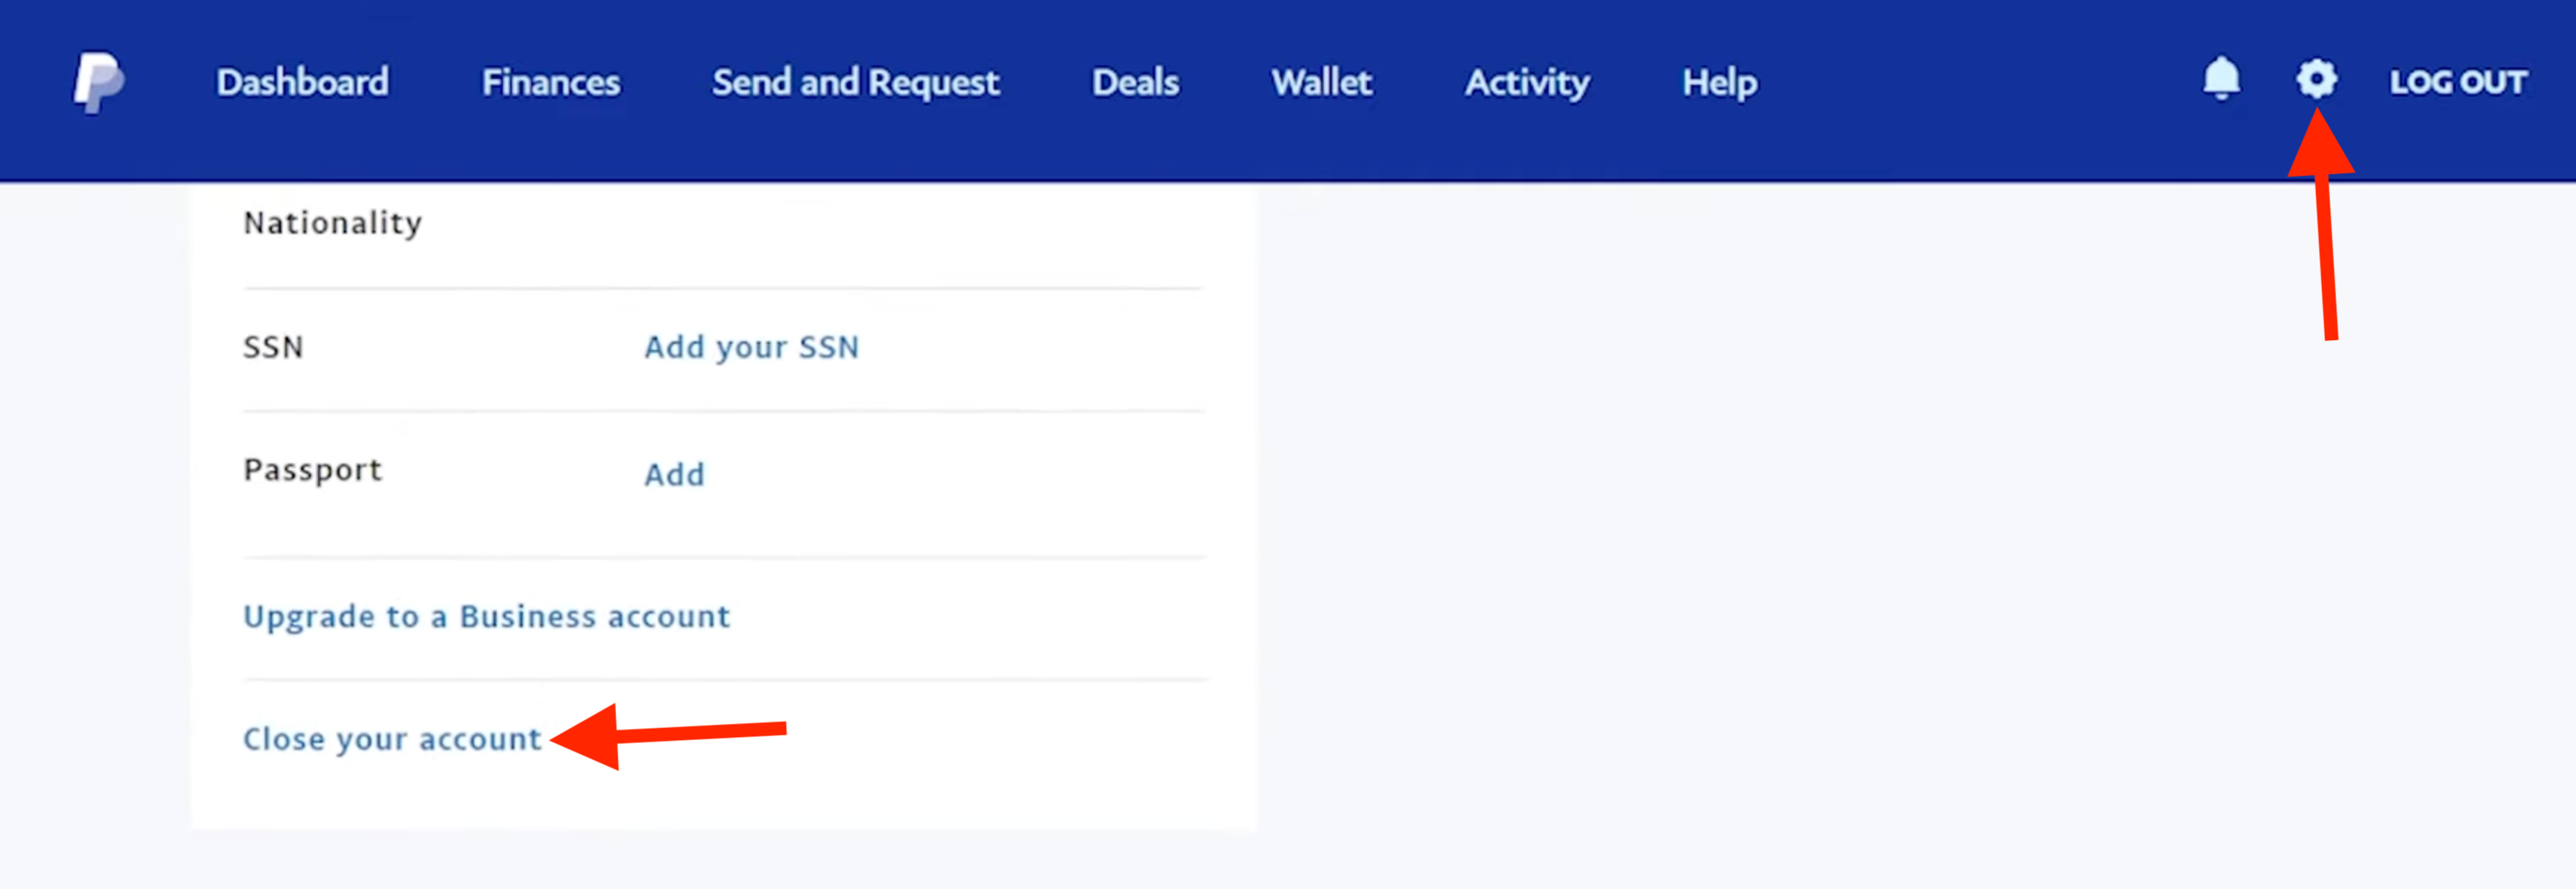Select the SSN row label

pyautogui.click(x=273, y=347)
